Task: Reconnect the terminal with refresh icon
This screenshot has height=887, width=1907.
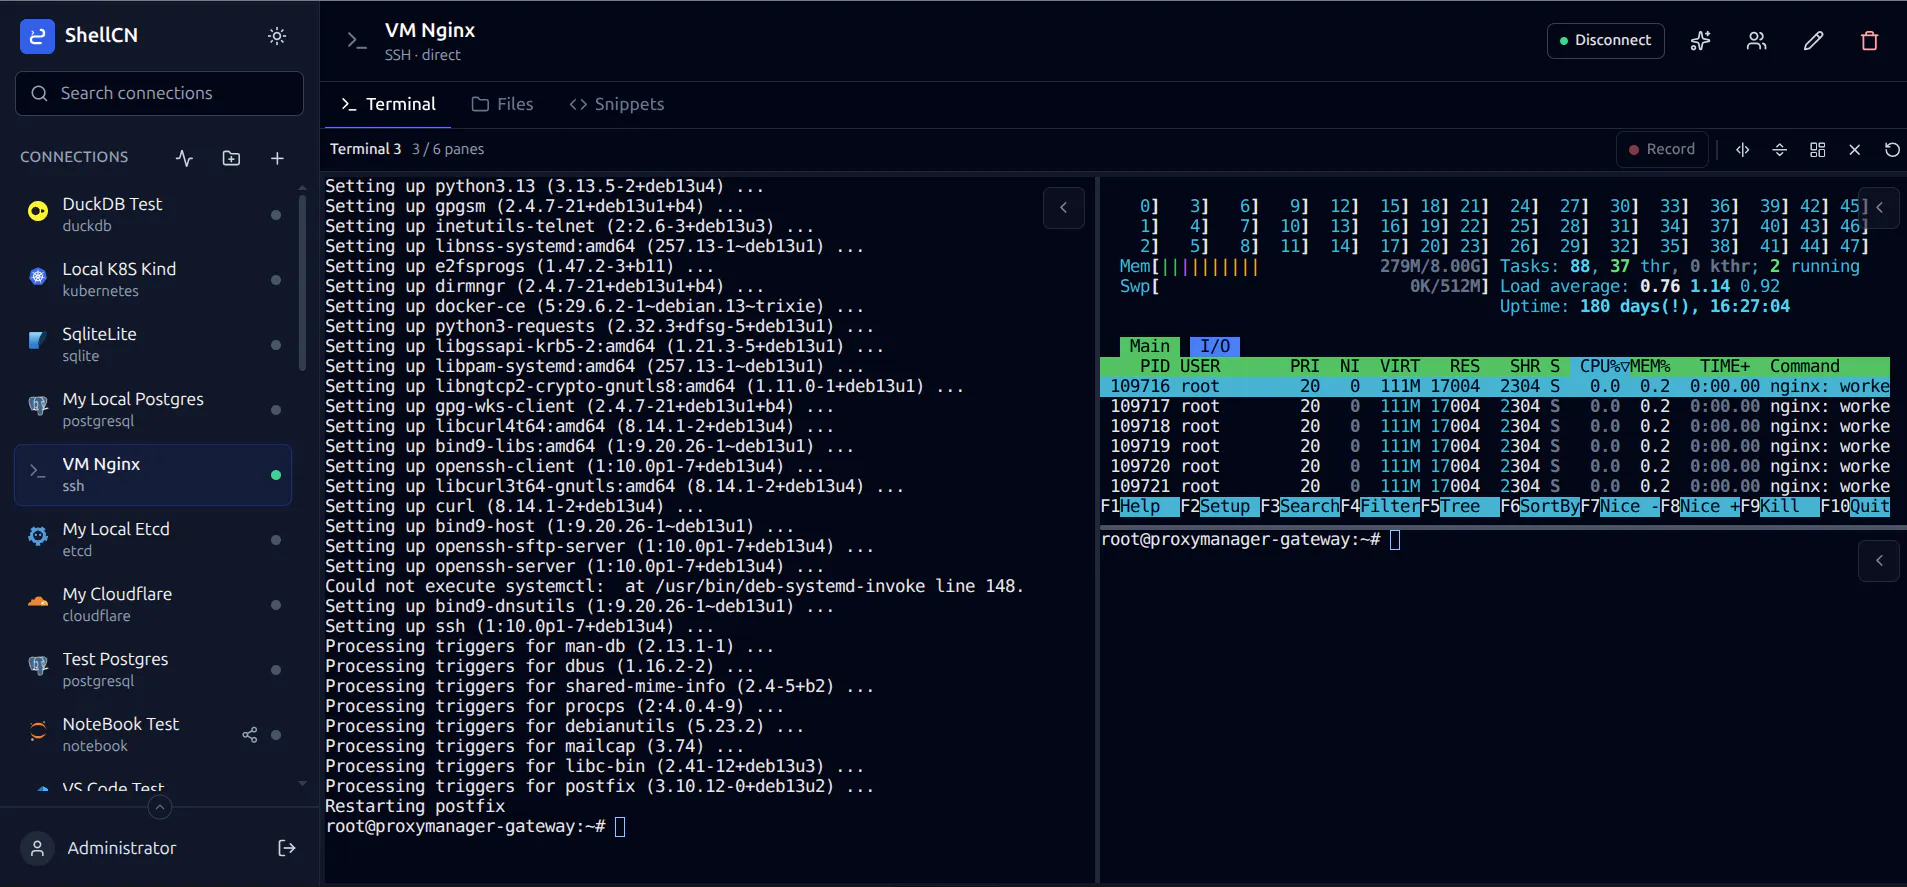Action: click(1892, 150)
